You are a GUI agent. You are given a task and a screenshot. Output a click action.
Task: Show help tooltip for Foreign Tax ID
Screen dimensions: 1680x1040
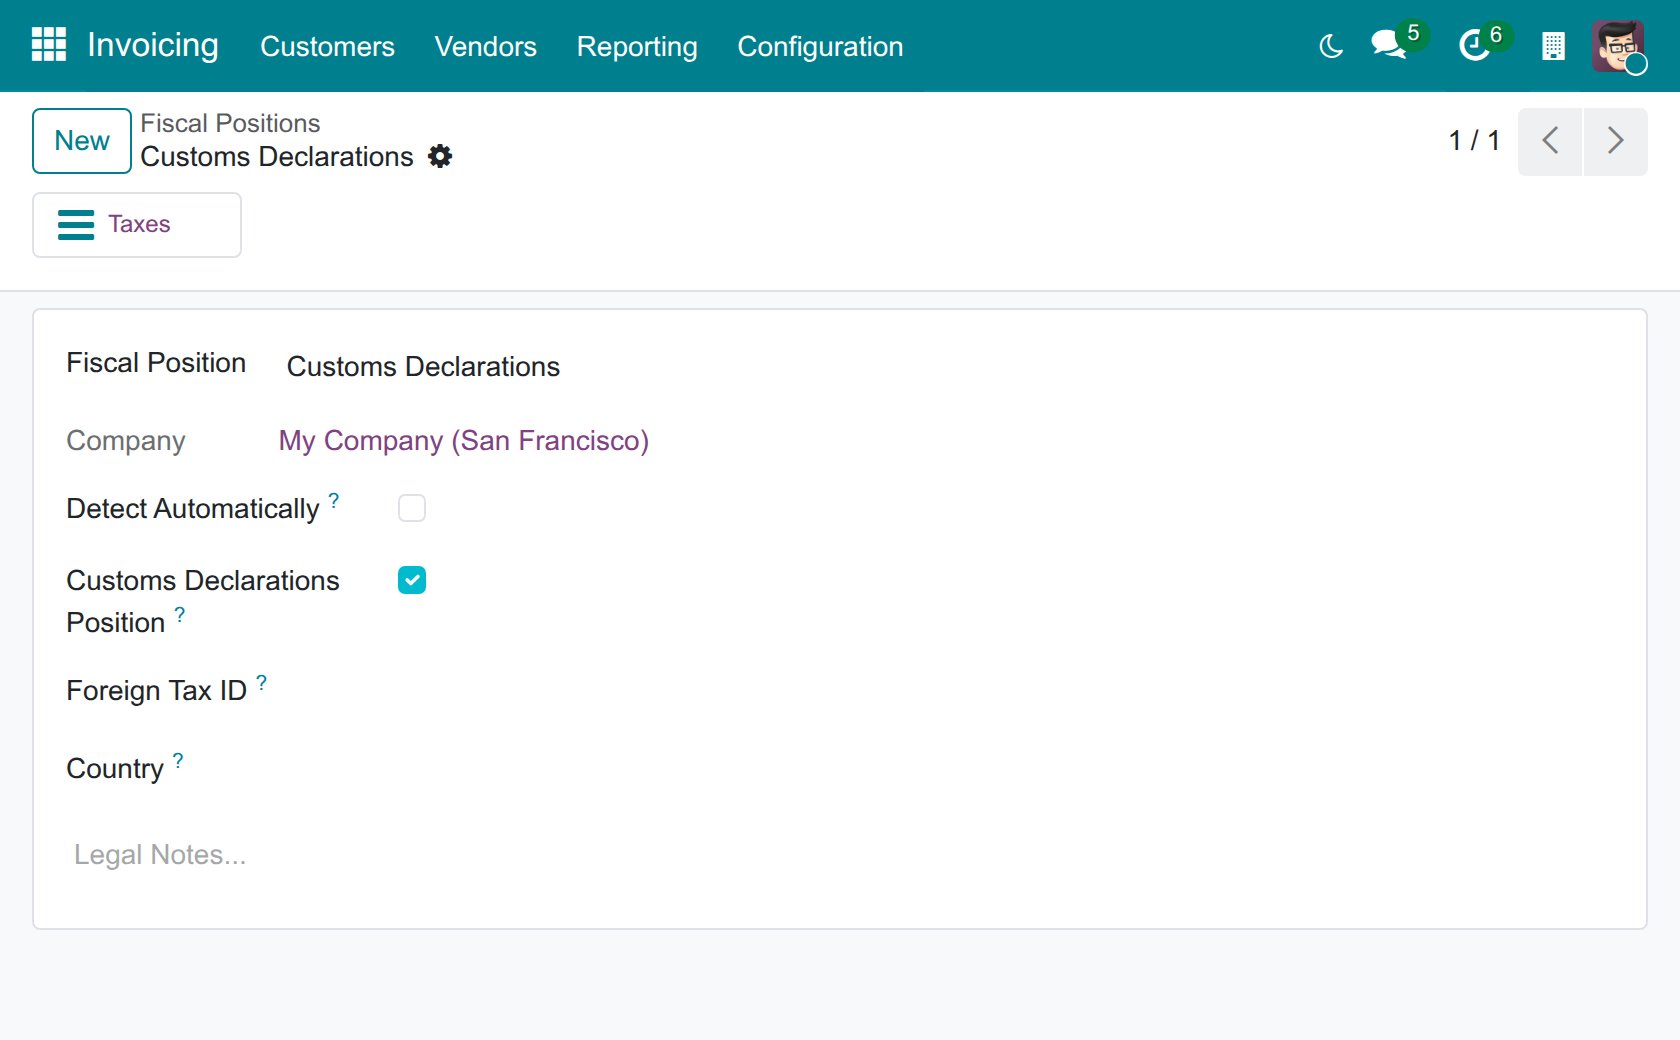click(261, 682)
